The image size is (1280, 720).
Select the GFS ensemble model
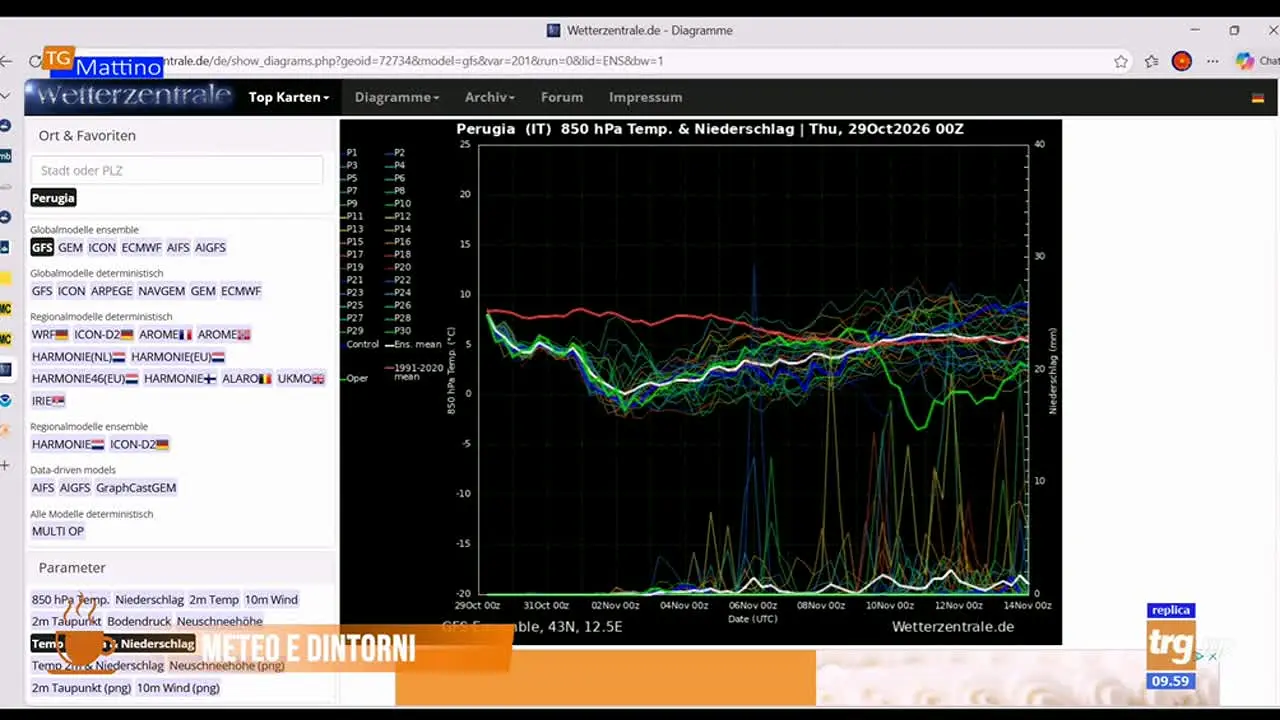point(42,247)
